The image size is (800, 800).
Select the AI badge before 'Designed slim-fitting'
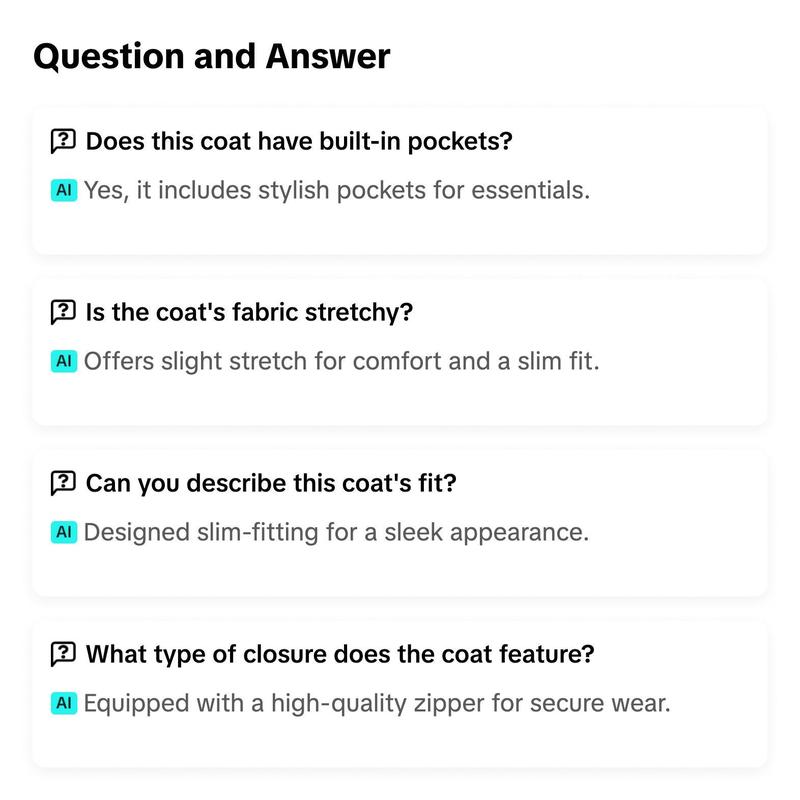tap(64, 532)
